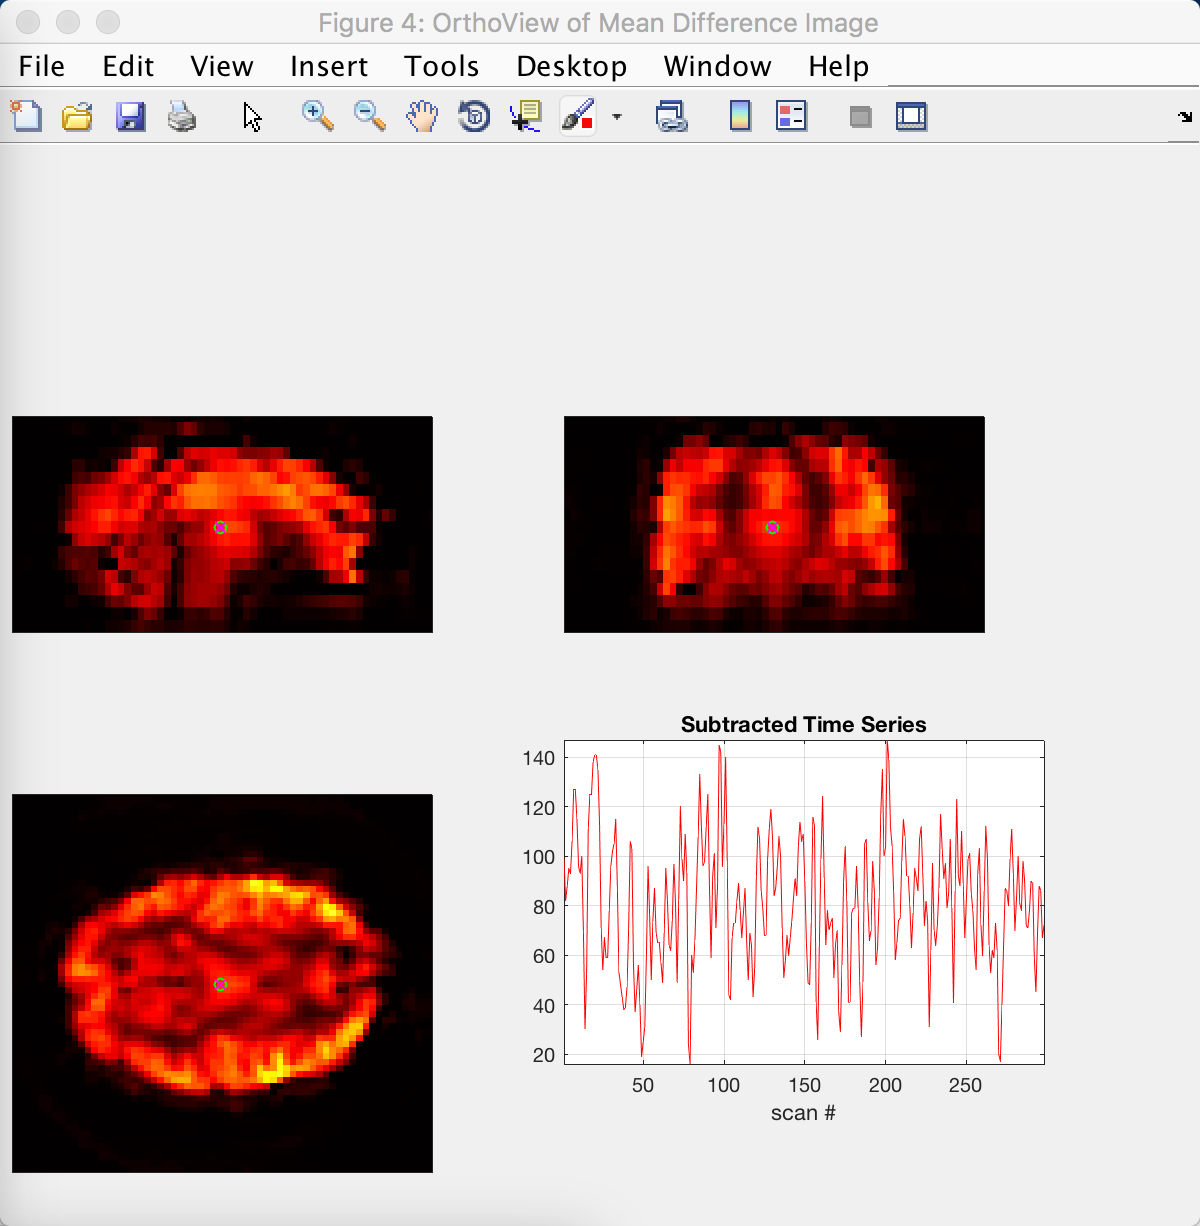Image resolution: width=1200 pixels, height=1226 pixels.
Task: Open the Help menu
Action: click(839, 66)
